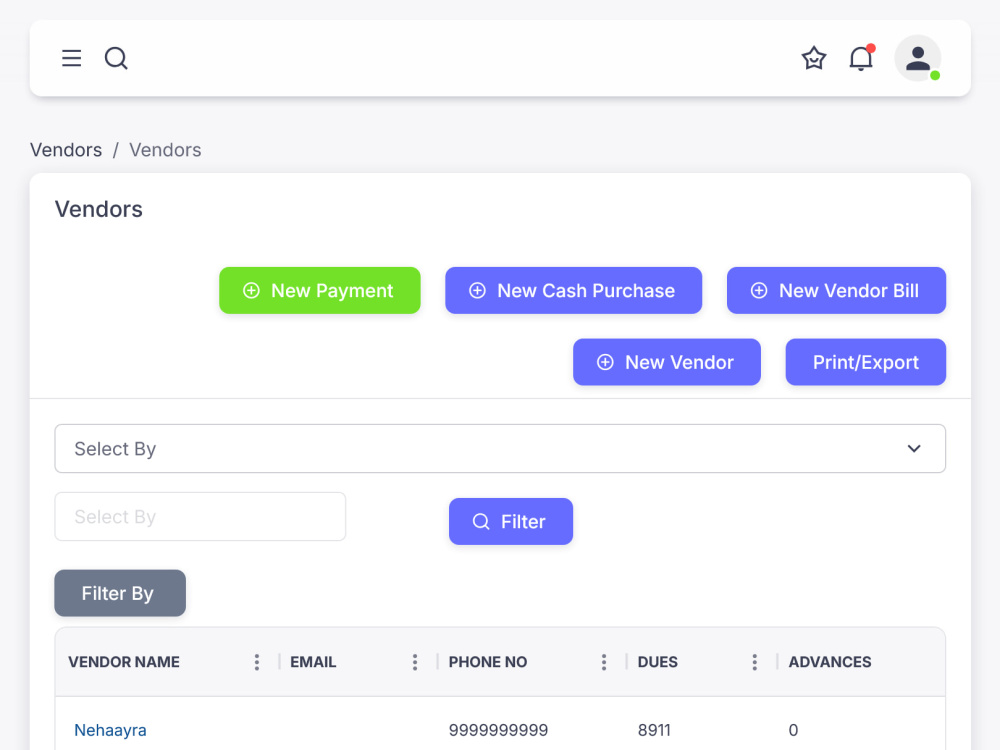Open Vendor Name column options menu
Viewport: 1000px width, 750px height.
(257, 662)
